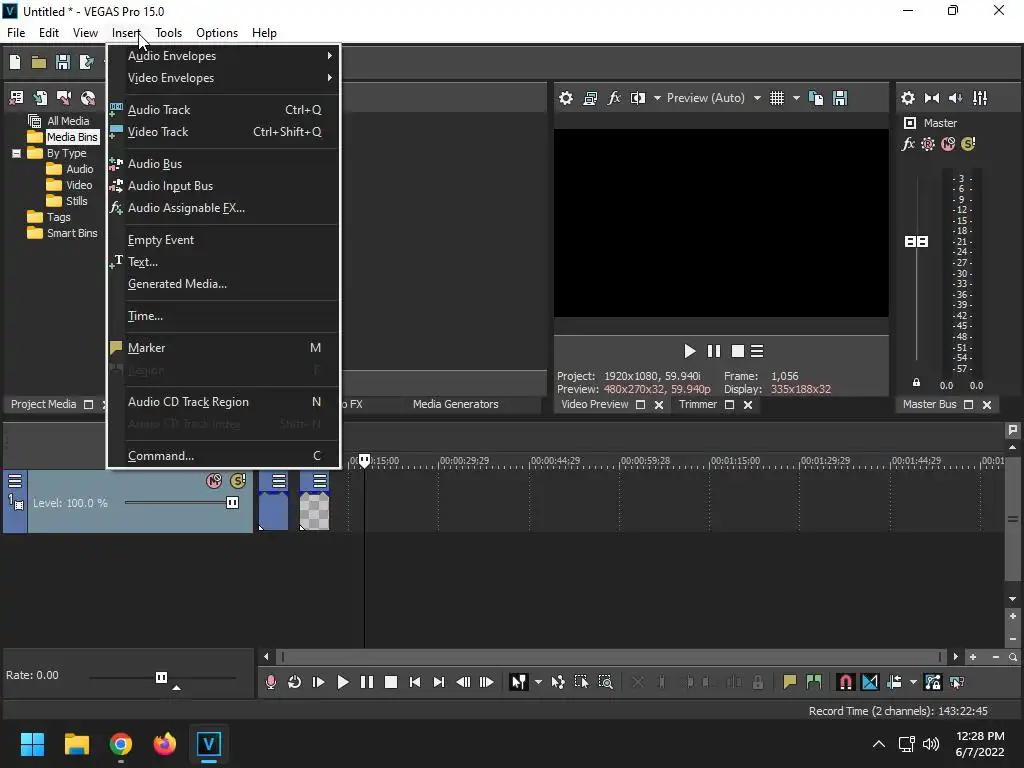Mute the Master bus

click(948, 144)
